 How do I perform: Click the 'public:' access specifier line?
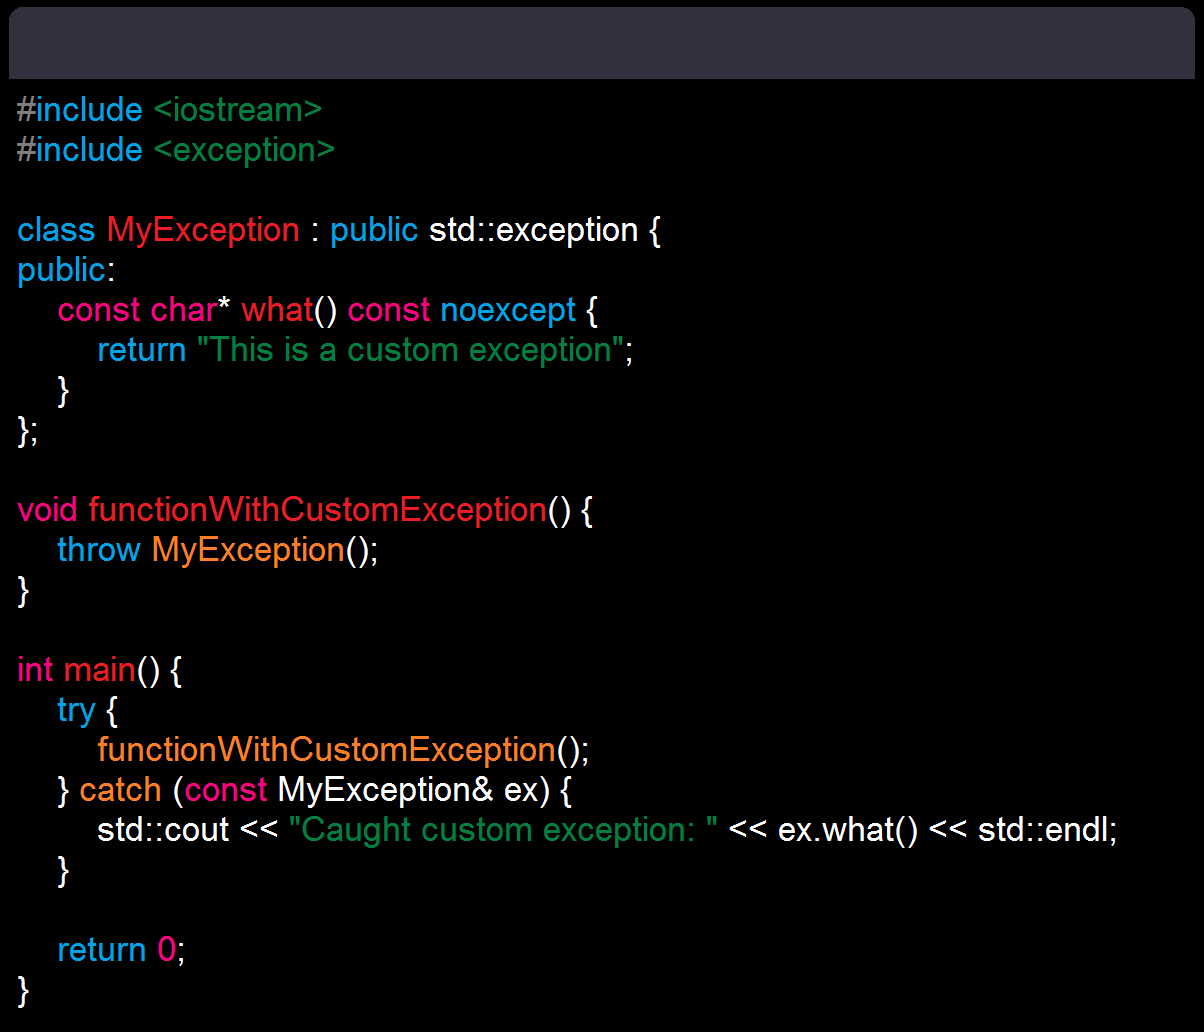click(66, 270)
